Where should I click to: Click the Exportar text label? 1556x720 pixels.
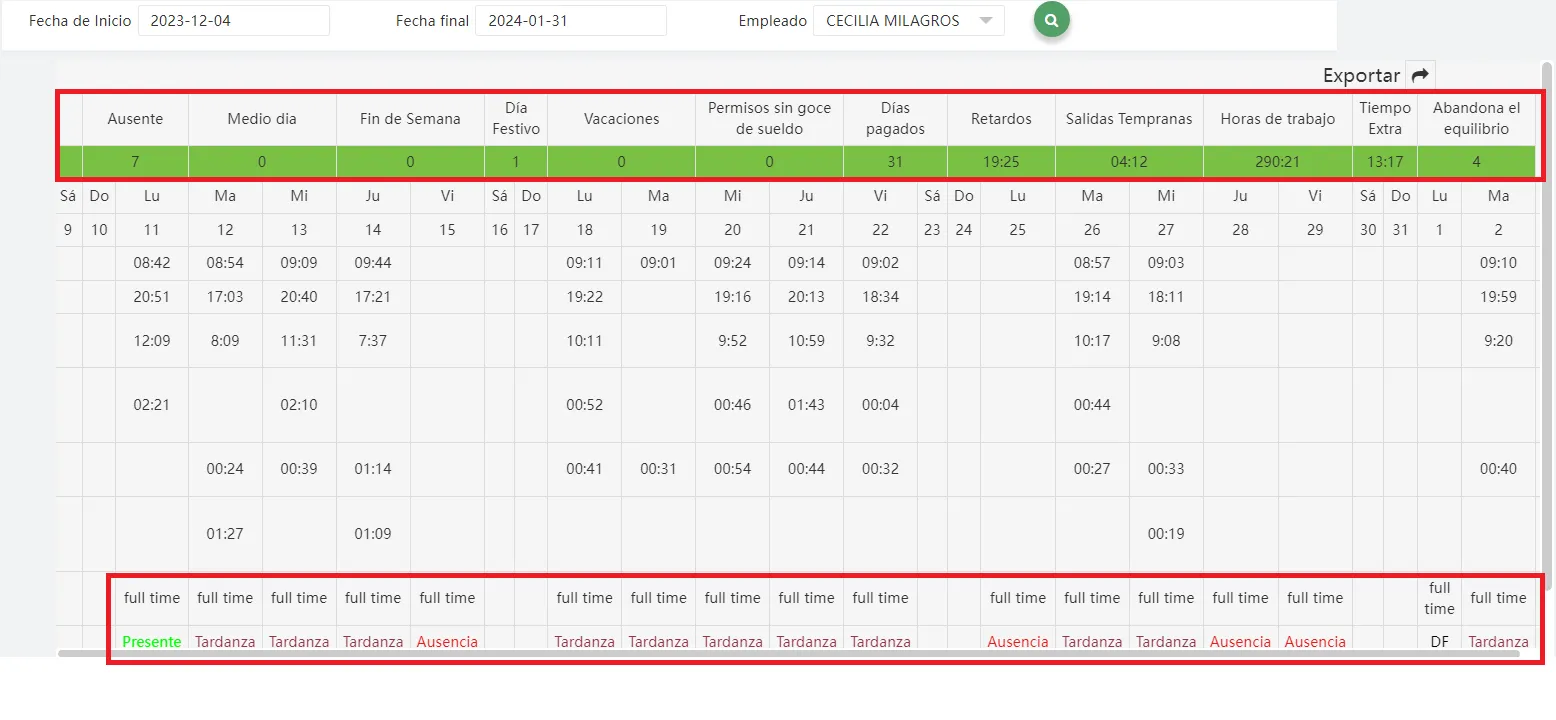point(1361,75)
